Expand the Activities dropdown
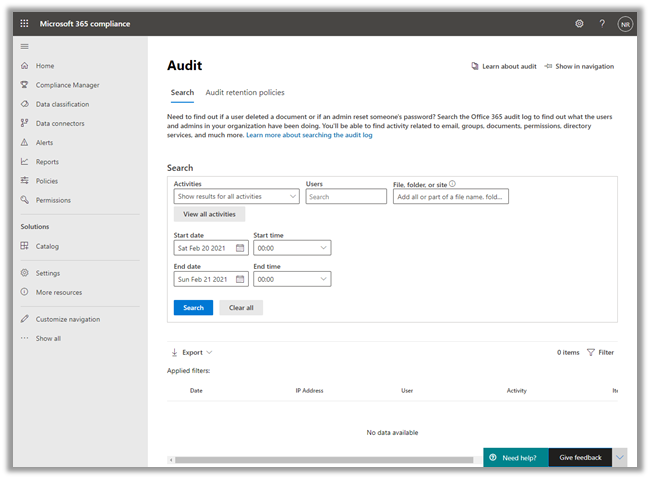This screenshot has height=479, width=650. pyautogui.click(x=236, y=197)
